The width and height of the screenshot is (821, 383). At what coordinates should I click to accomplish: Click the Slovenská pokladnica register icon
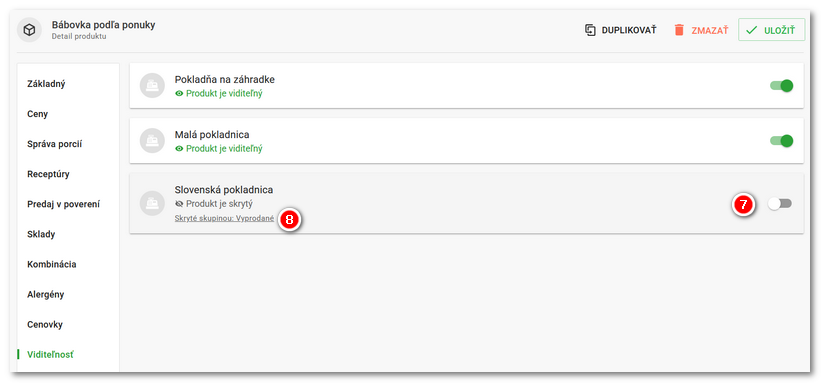point(152,203)
